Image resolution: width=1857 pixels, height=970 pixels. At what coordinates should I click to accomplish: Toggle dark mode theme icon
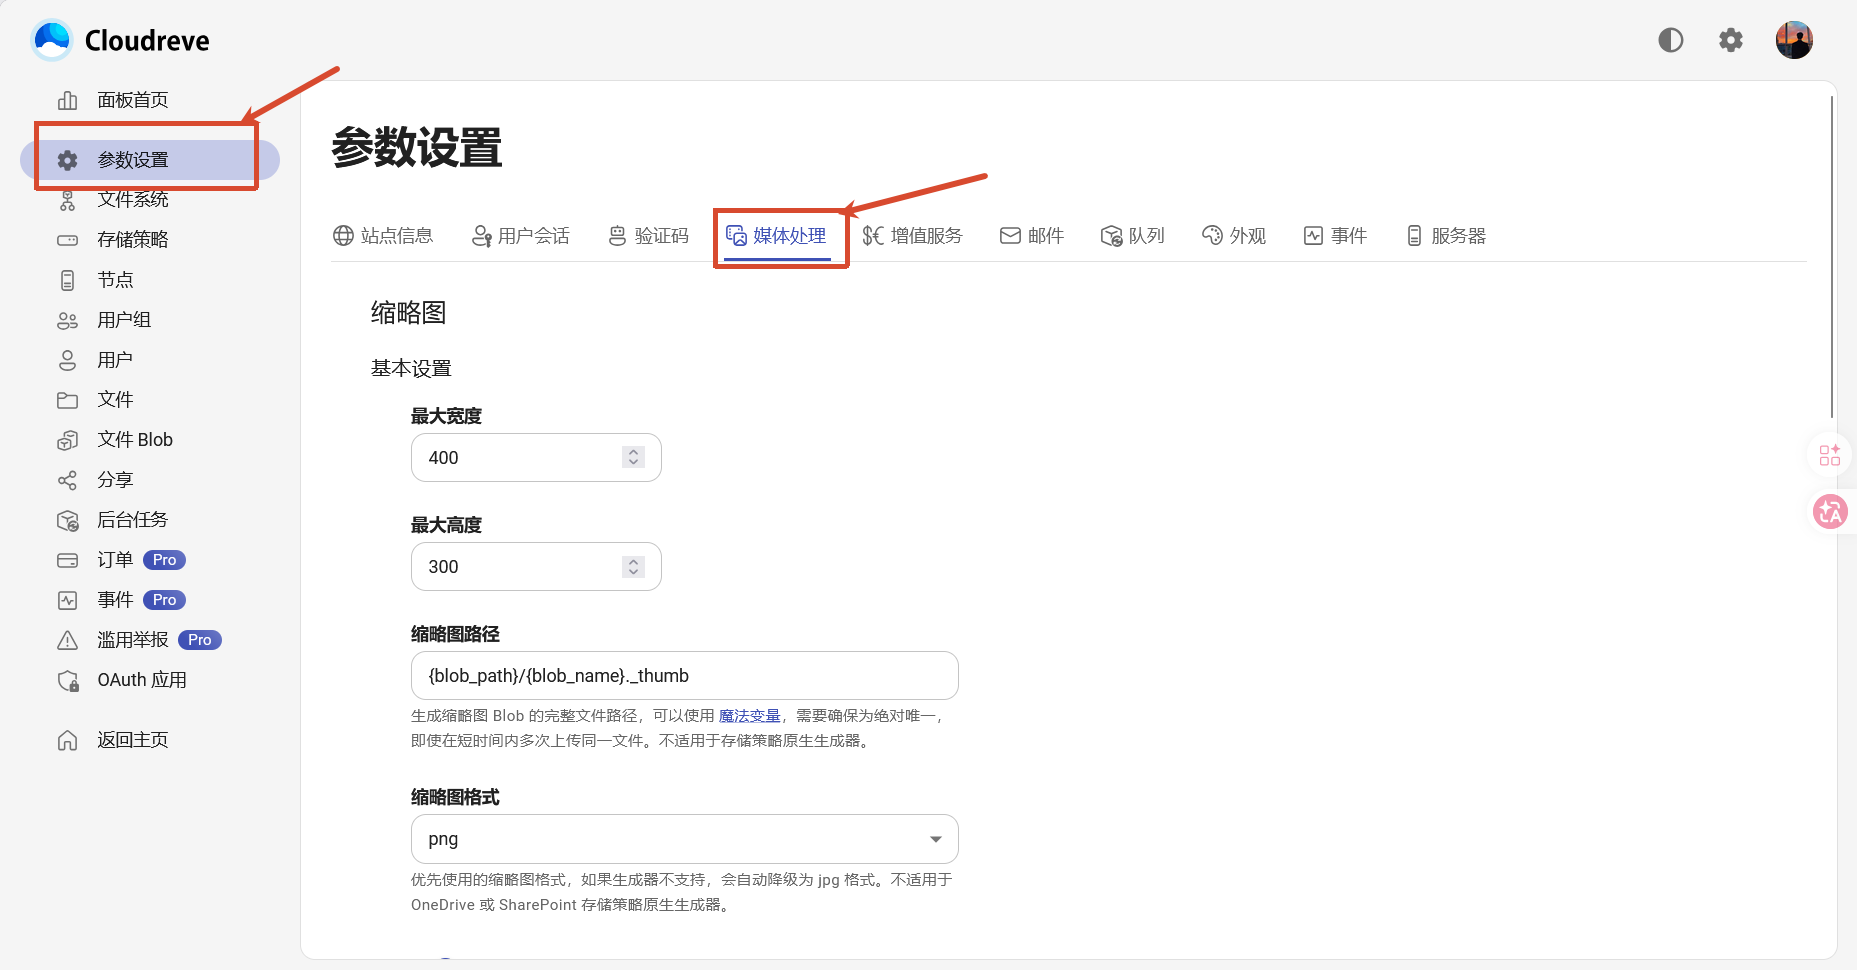[x=1671, y=40]
